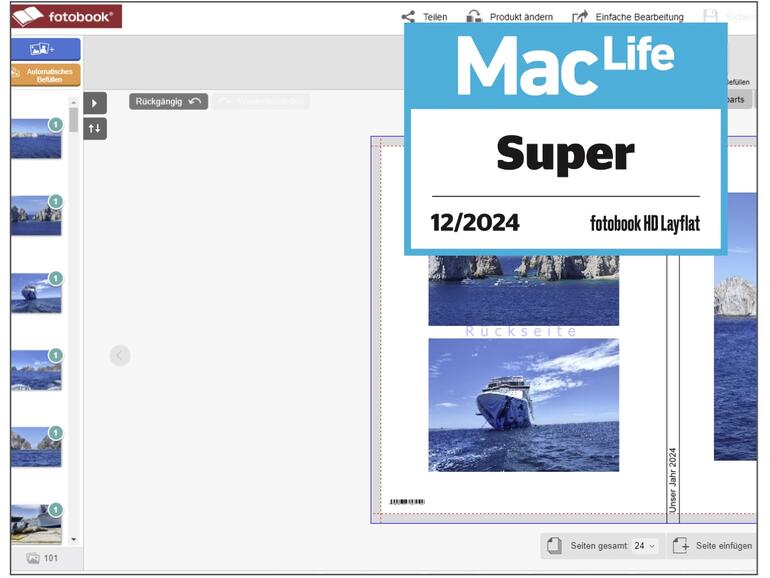Expand photo panel with arrow button
Image resolution: width=770 pixels, height=578 pixels.
coord(95,103)
